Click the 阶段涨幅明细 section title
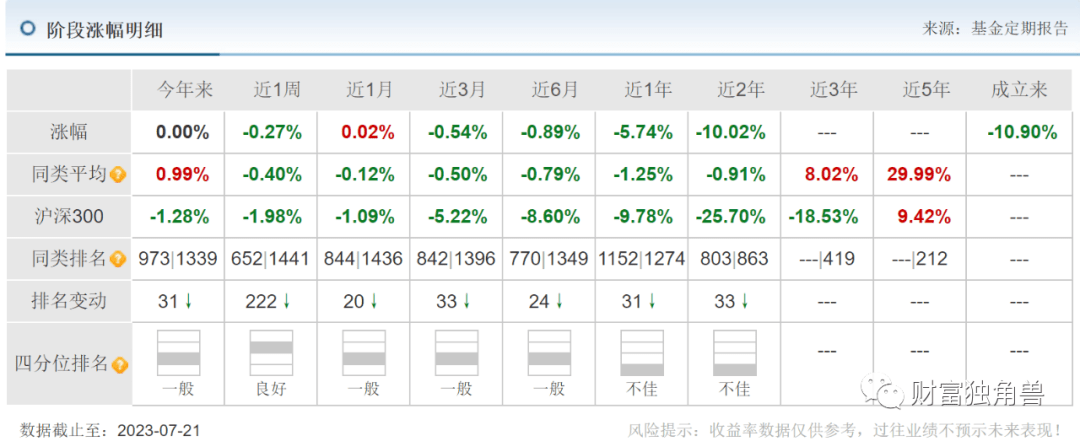This screenshot has height=441, width=1080. [x=105, y=30]
